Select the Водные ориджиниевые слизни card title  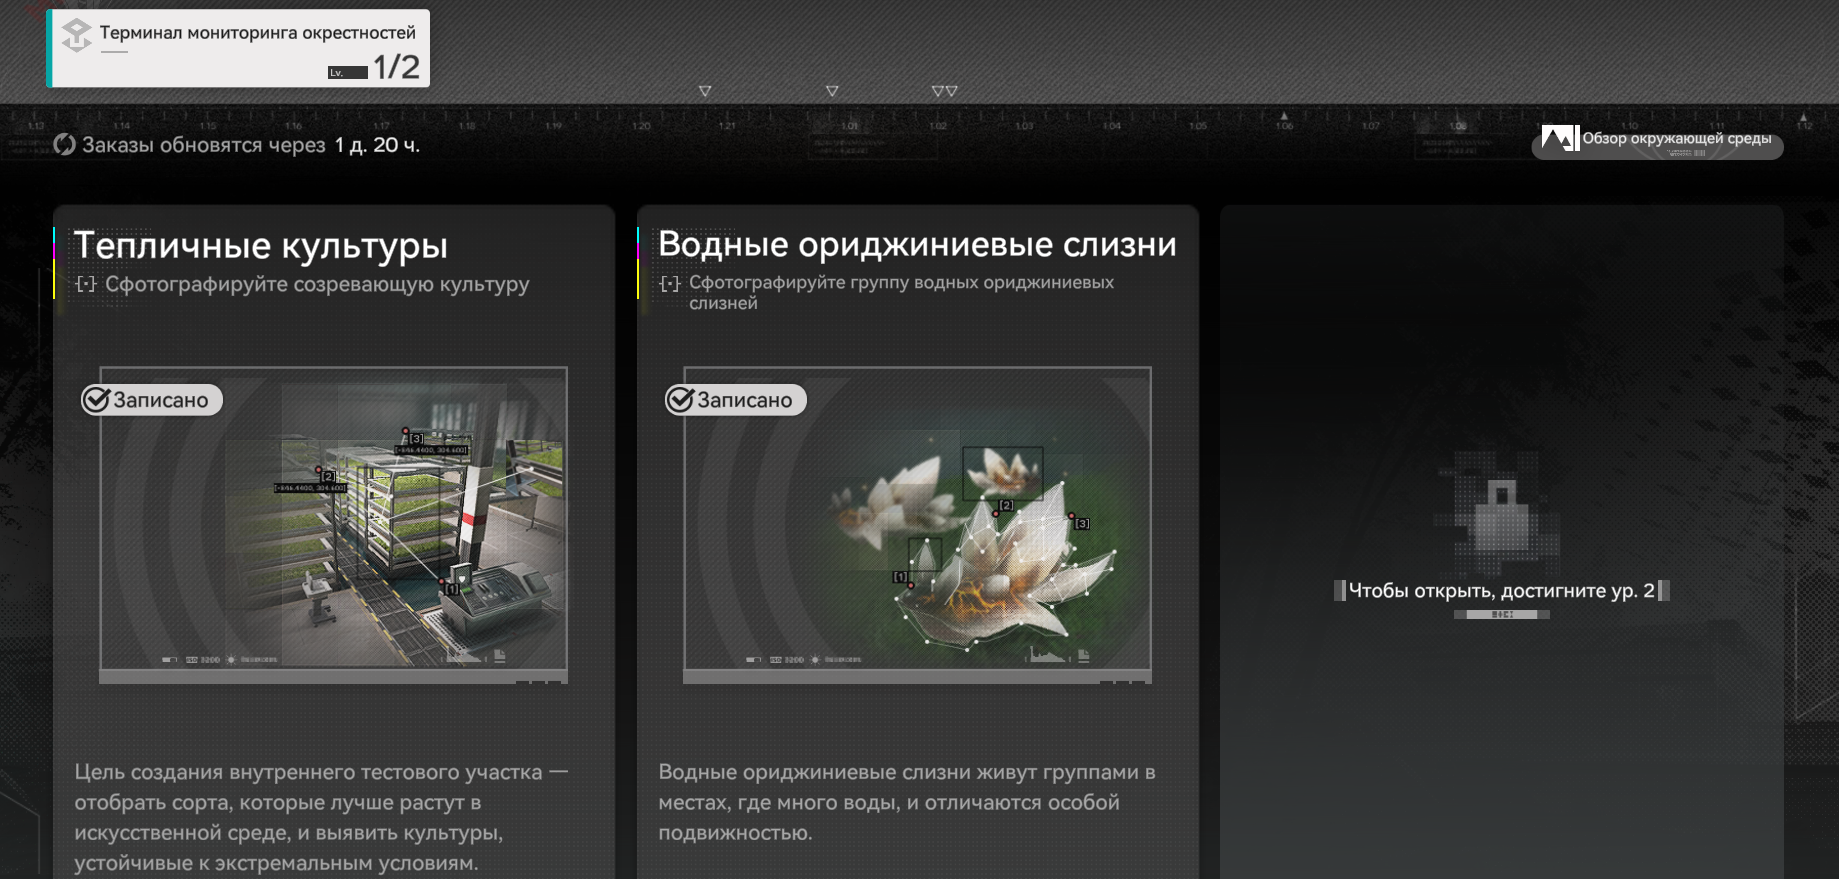coord(917,244)
